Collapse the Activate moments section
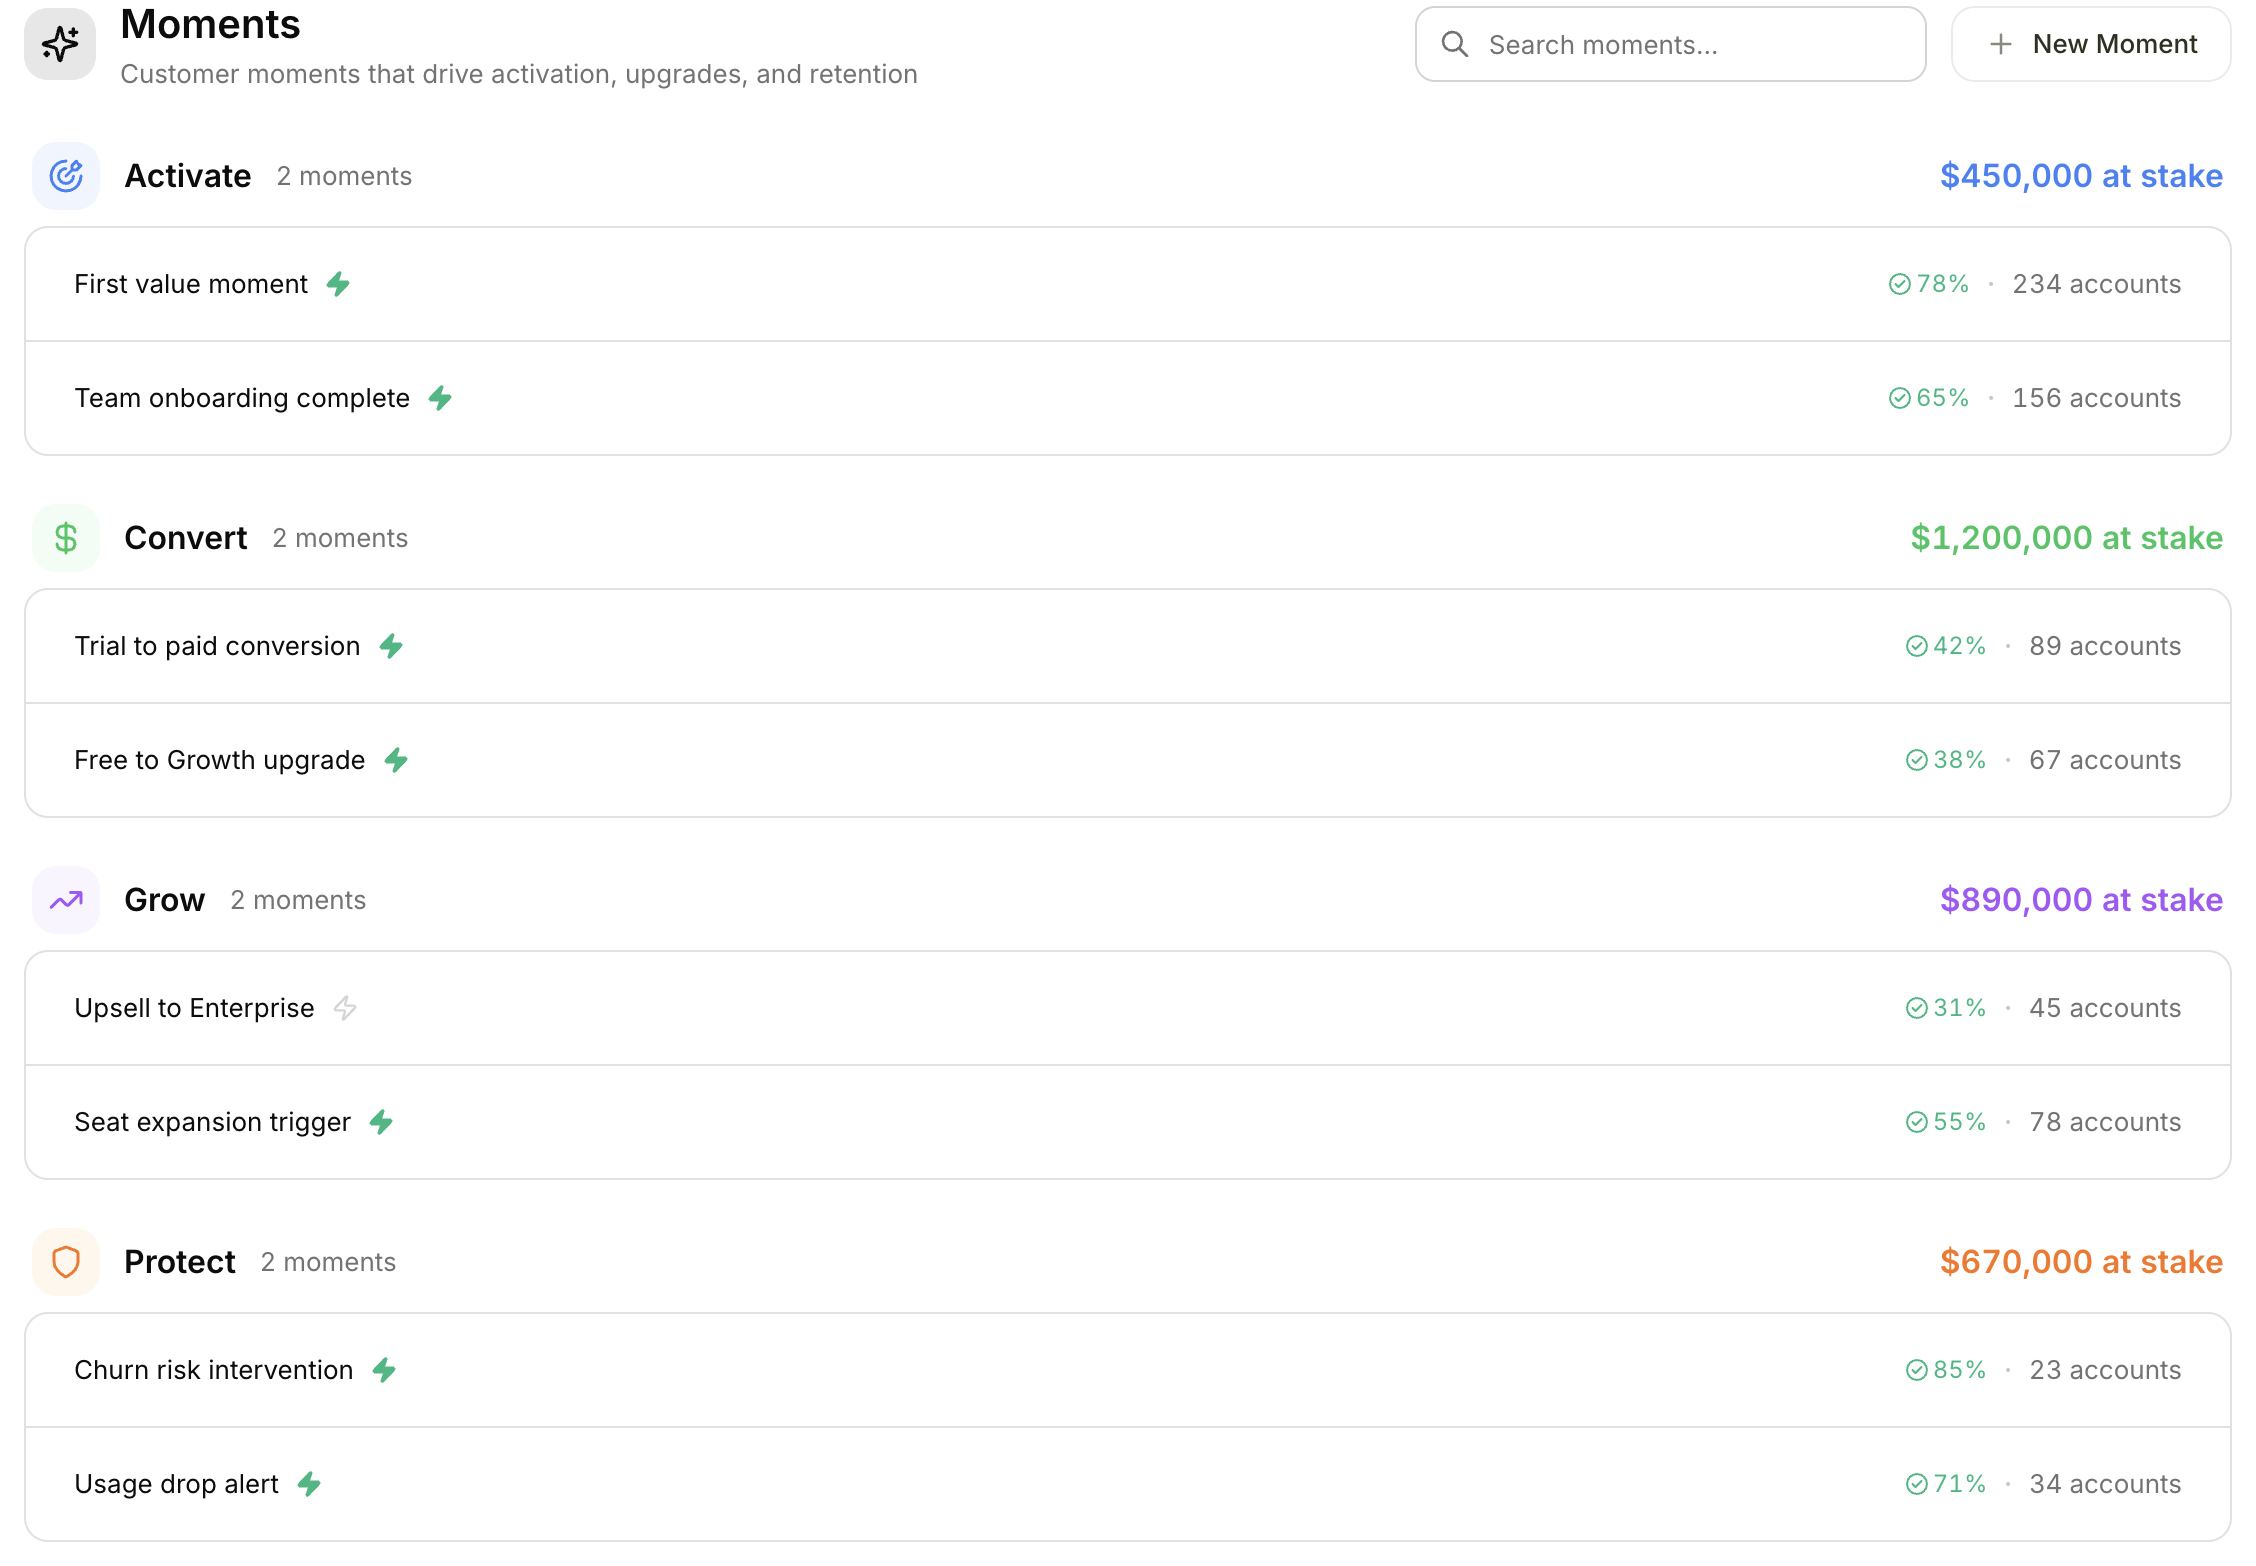Image resolution: width=2256 pixels, height=1566 pixels. 188,175
